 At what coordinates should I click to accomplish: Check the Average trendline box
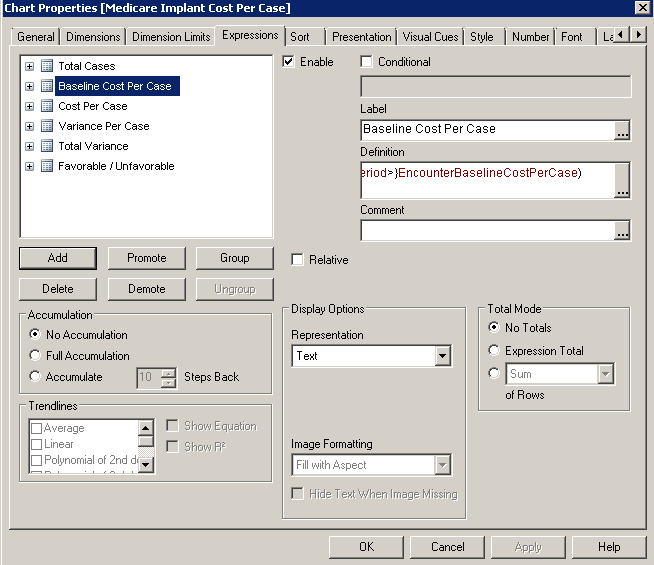coord(37,428)
